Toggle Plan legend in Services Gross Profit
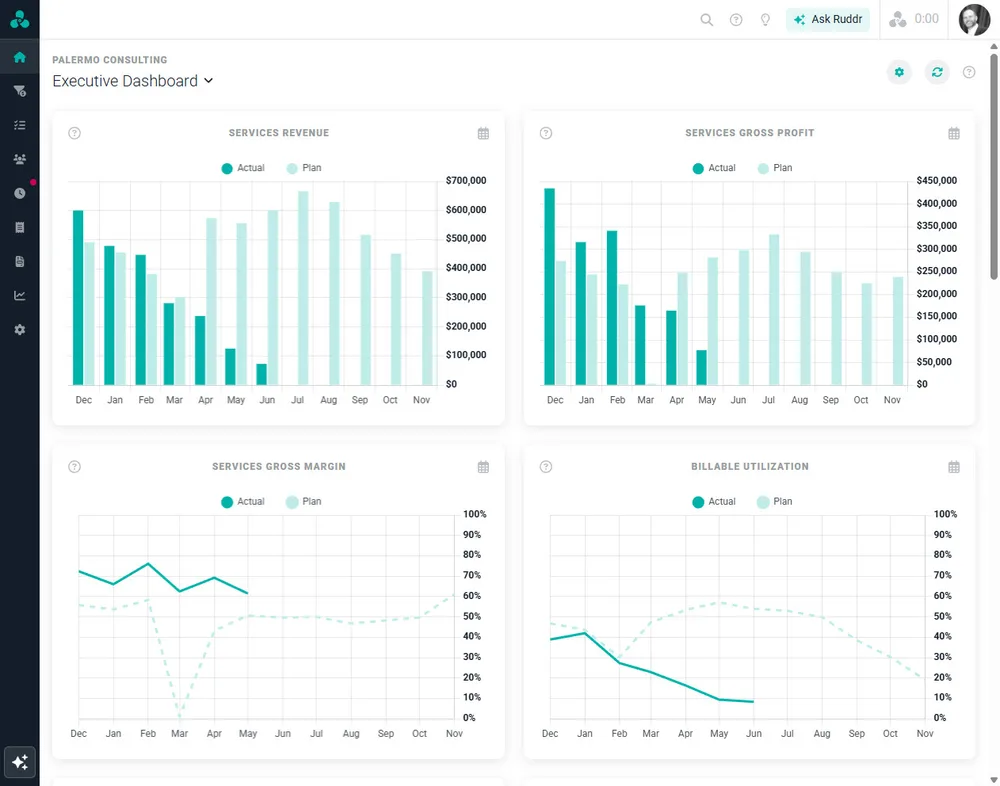 775,168
